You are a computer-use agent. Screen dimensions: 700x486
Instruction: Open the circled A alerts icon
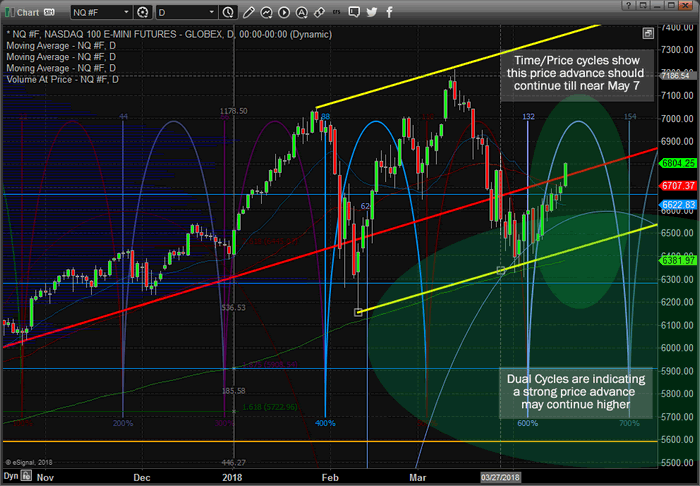[x=302, y=12]
